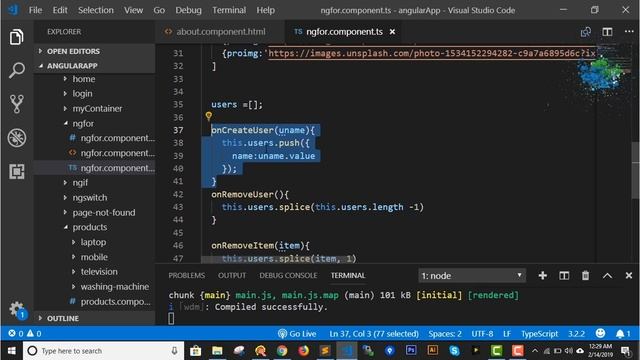Split the terminal panel
Image resolution: width=640 pixels, height=360 pixels.
[564, 276]
